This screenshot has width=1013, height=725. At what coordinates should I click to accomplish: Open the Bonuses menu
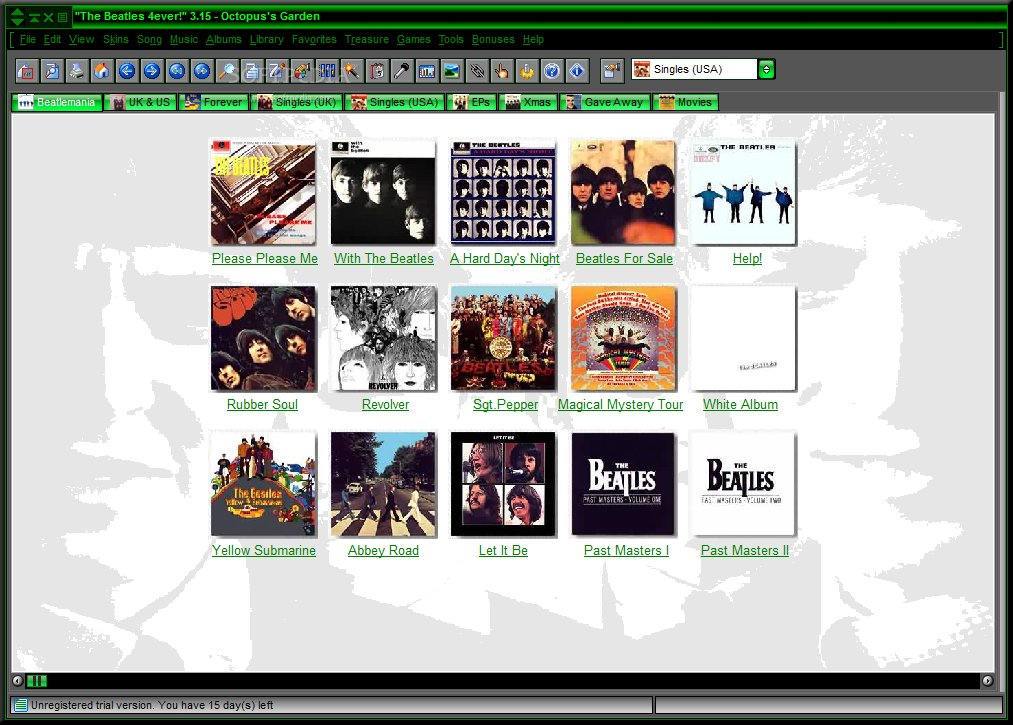point(493,39)
